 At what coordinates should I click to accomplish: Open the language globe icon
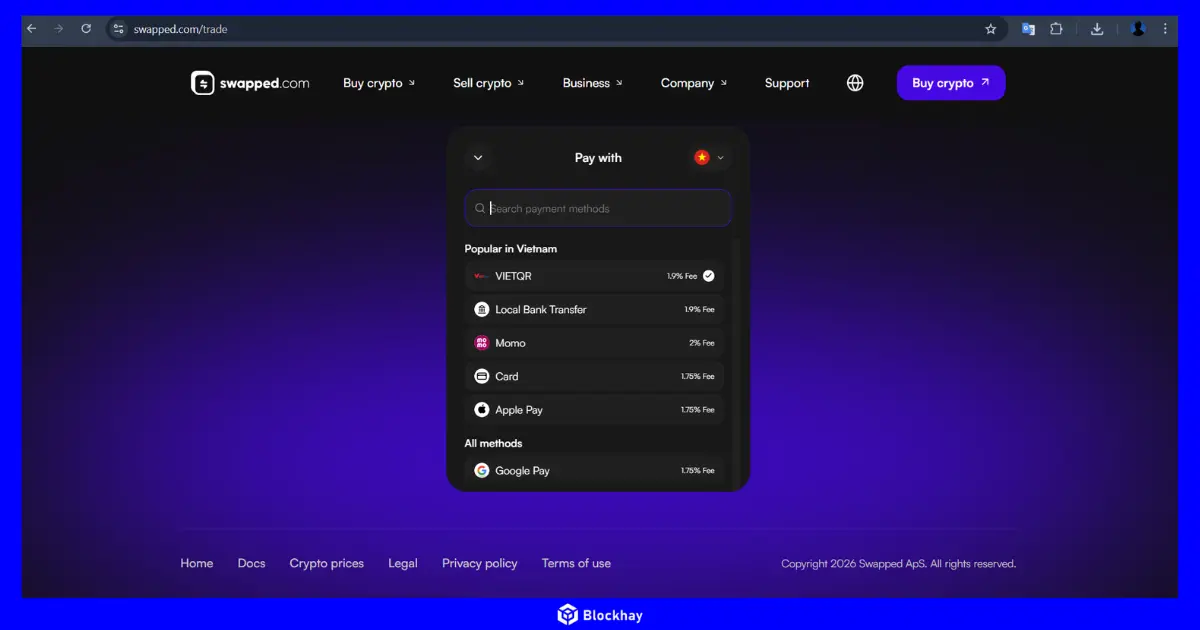point(855,83)
